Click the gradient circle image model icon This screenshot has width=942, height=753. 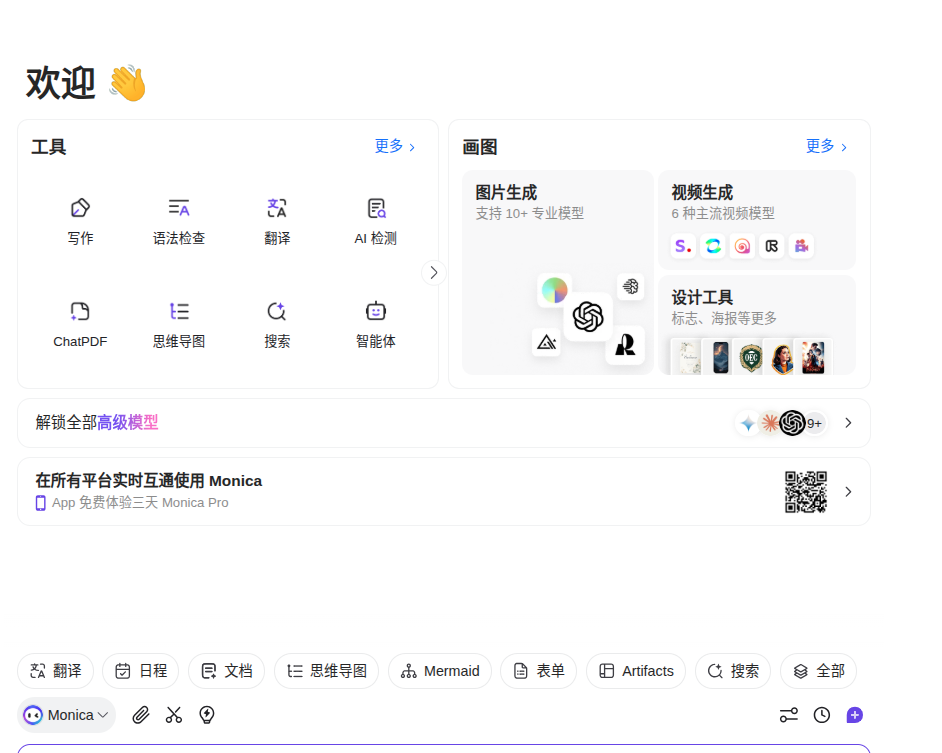(x=555, y=290)
